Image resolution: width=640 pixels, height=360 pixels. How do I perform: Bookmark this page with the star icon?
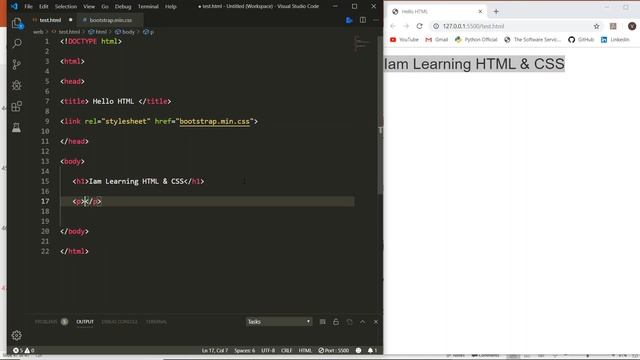click(596, 26)
